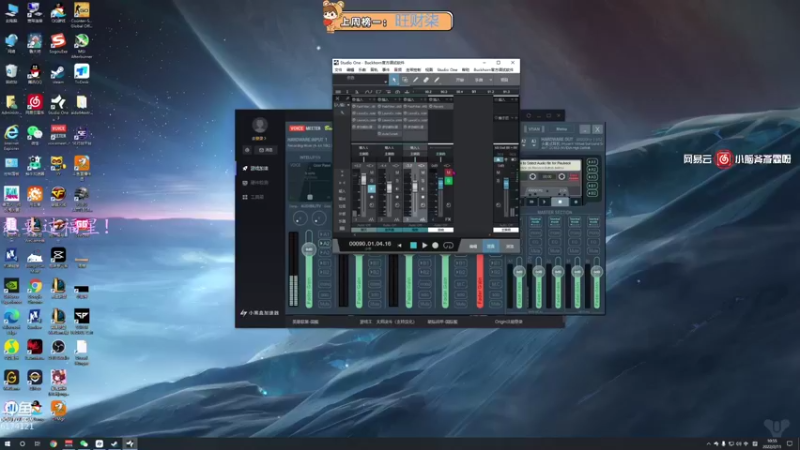
Task: Select the Eraser tool in Studio One toolbar
Action: pyautogui.click(x=426, y=80)
